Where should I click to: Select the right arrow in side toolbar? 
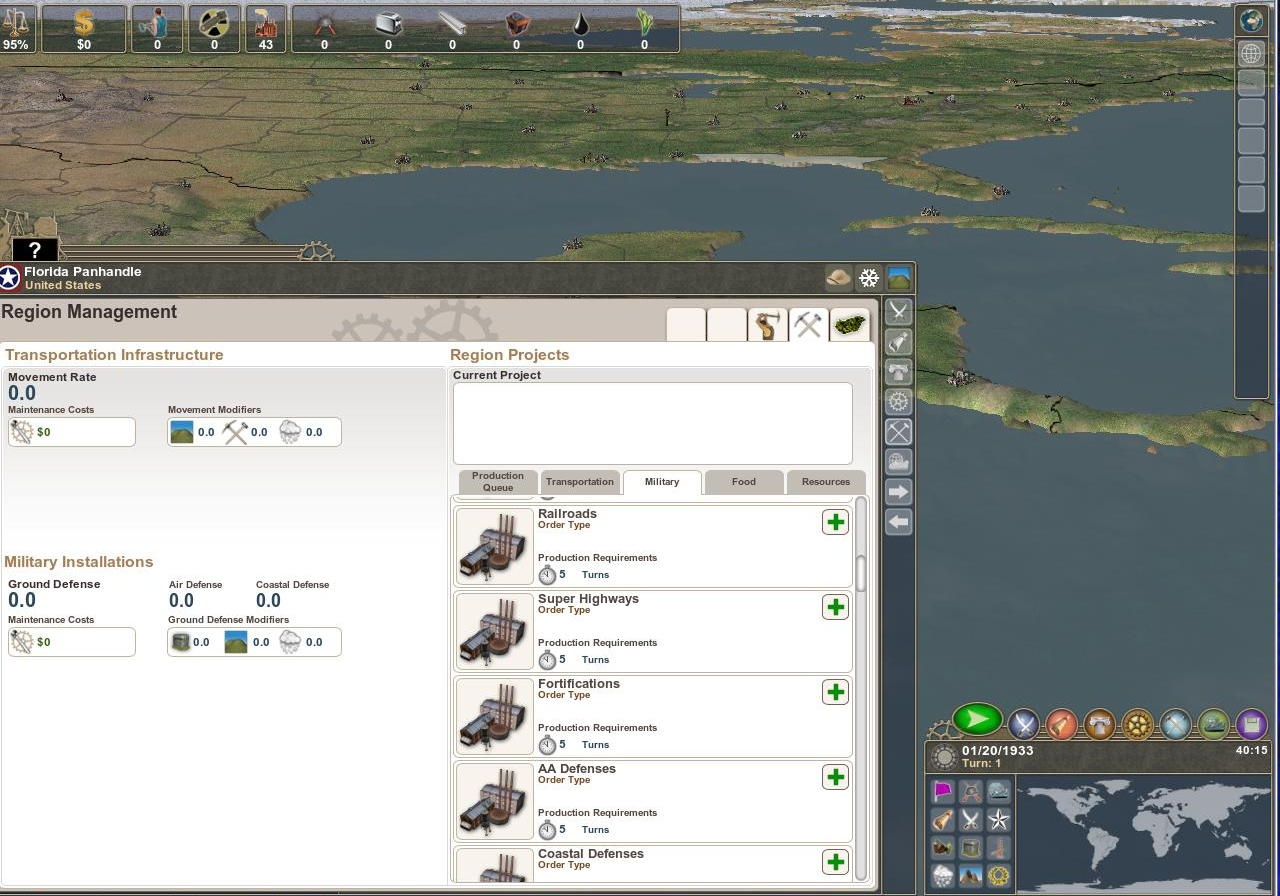point(898,492)
